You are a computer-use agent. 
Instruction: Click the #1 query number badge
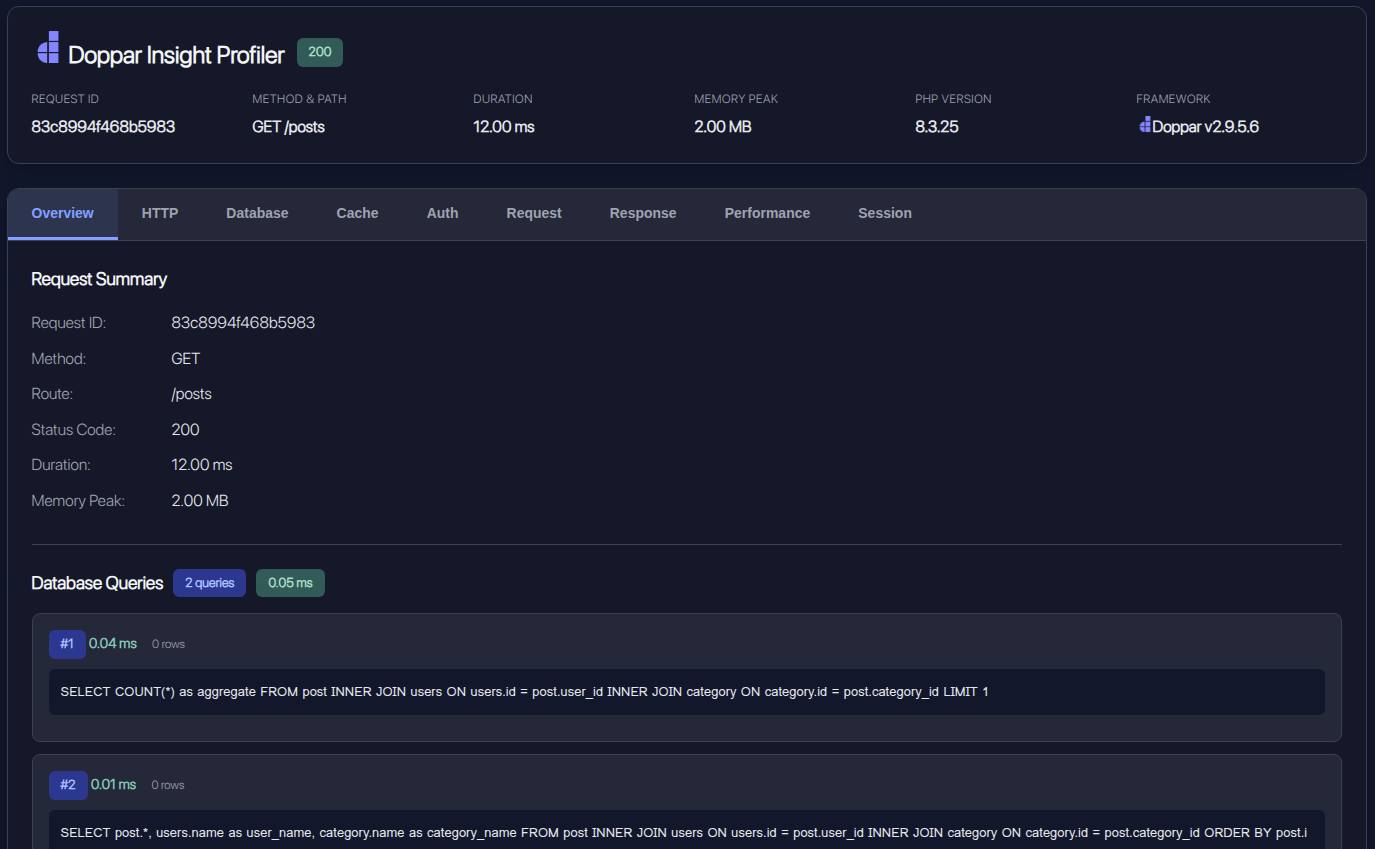pos(67,644)
